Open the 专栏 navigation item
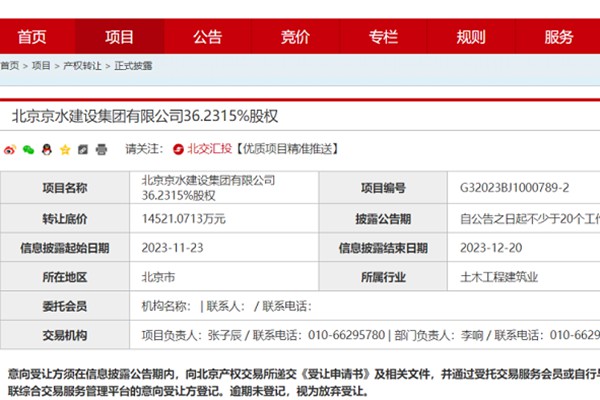This screenshot has width=600, height=400. (x=383, y=37)
